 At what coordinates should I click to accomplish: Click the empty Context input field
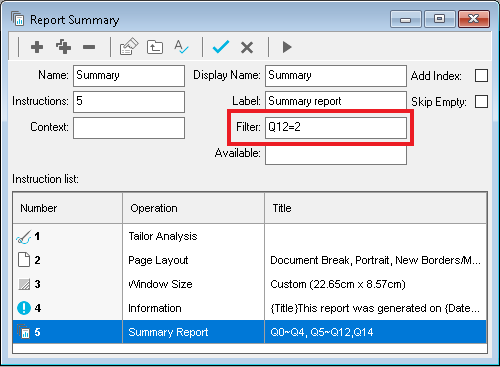129,128
